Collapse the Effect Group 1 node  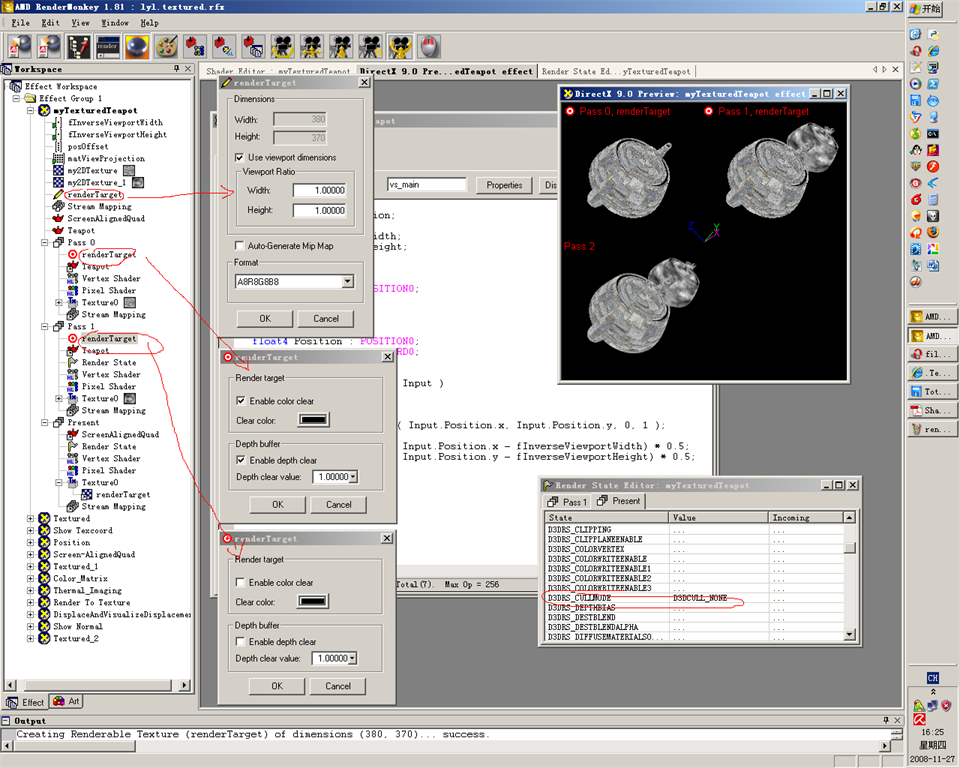click(16, 99)
